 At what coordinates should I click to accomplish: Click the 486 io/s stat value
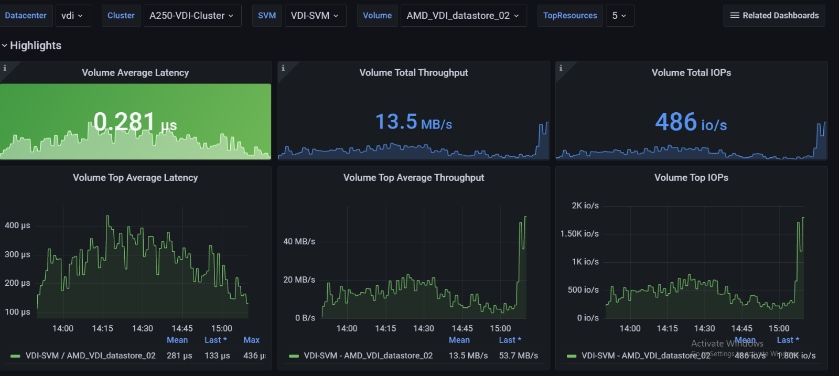pyautogui.click(x=691, y=122)
